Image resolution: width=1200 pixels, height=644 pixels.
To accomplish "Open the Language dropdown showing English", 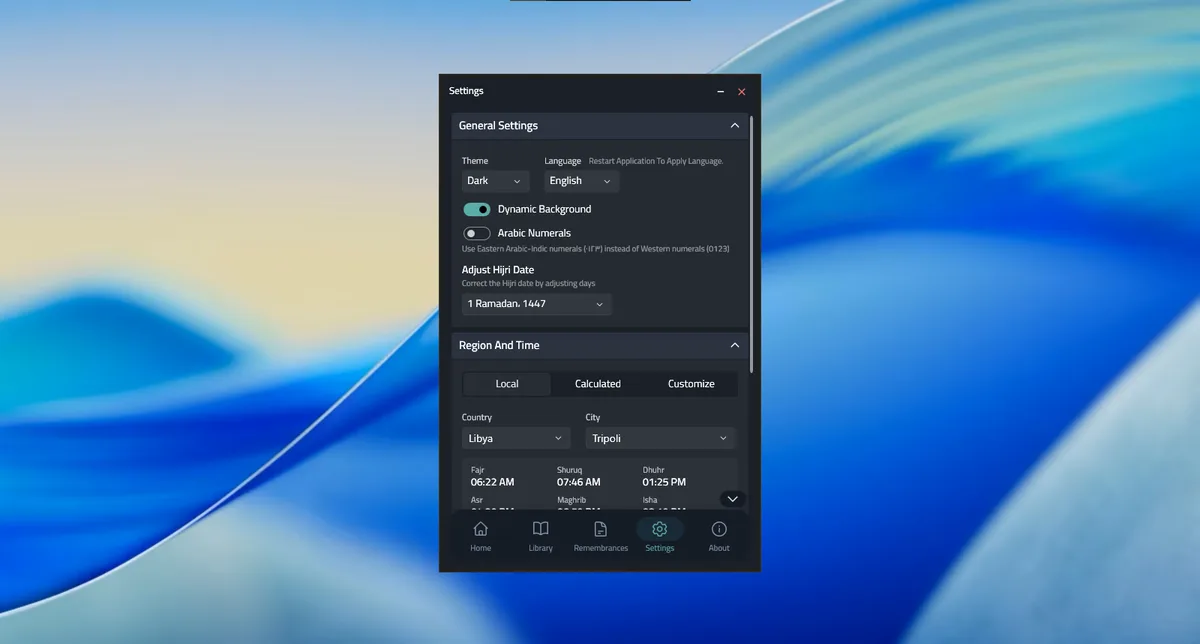I will 581,181.
